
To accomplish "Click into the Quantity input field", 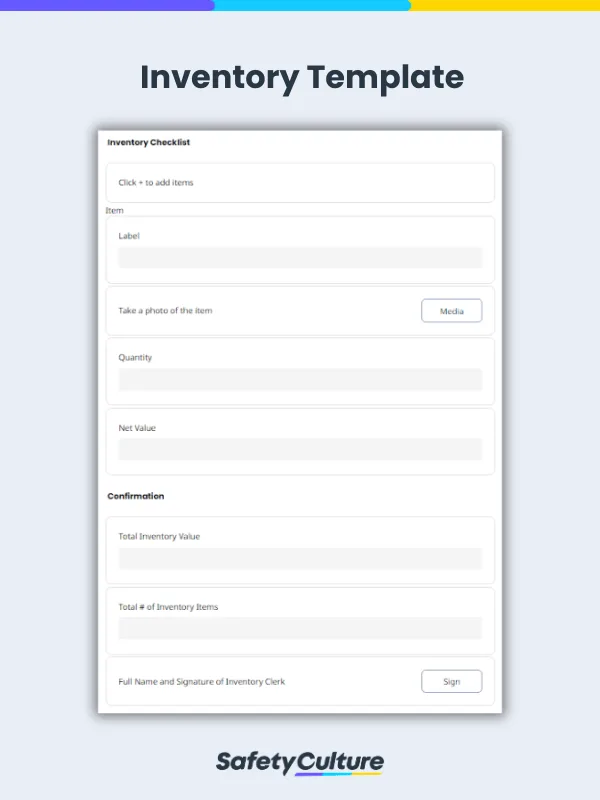I will [x=300, y=380].
